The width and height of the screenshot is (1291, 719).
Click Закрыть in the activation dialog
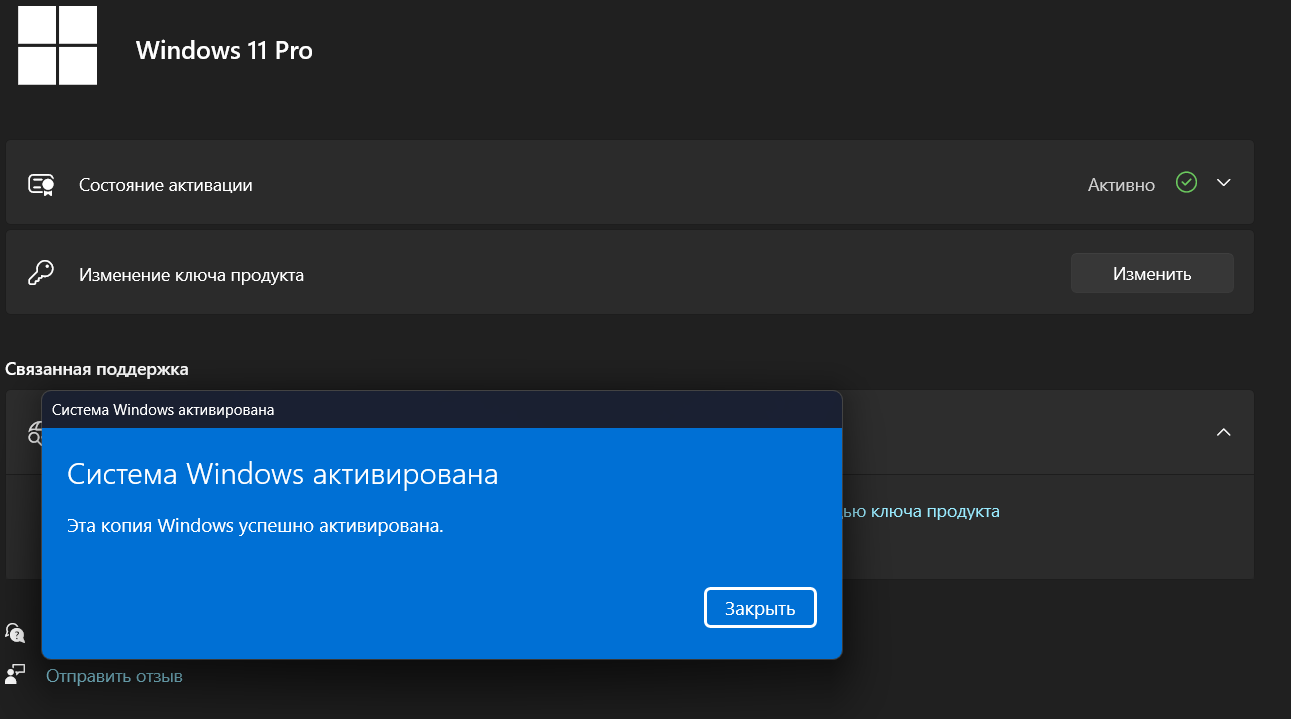pyautogui.click(x=760, y=608)
